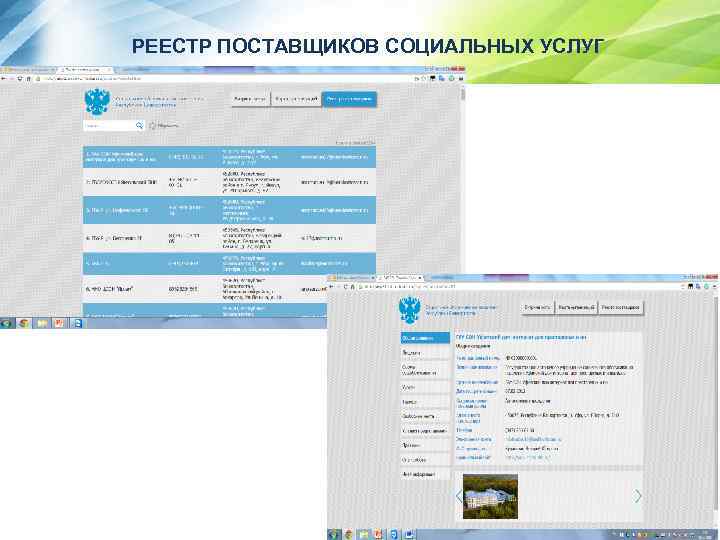
Task: Open the first navigation button in detail window
Action: coord(537,307)
